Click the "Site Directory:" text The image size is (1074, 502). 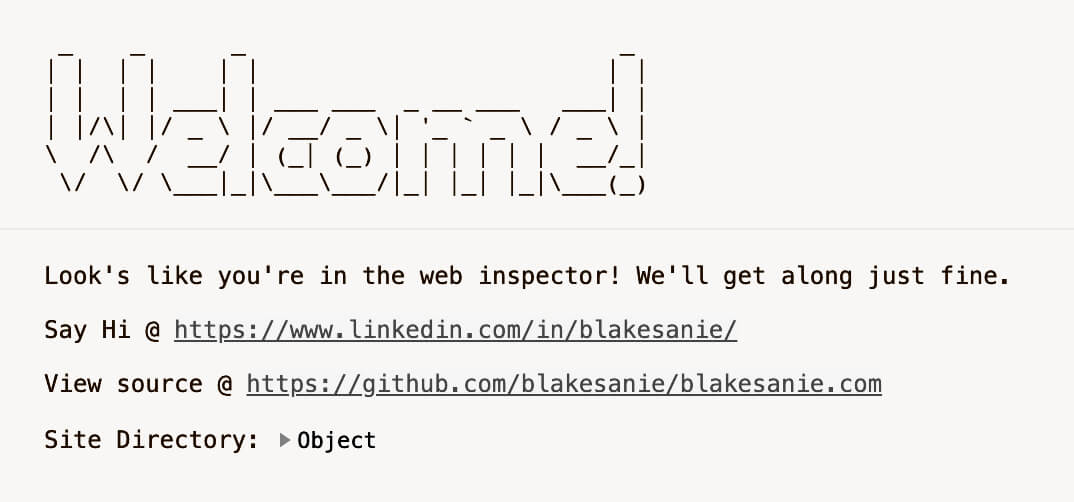click(151, 440)
